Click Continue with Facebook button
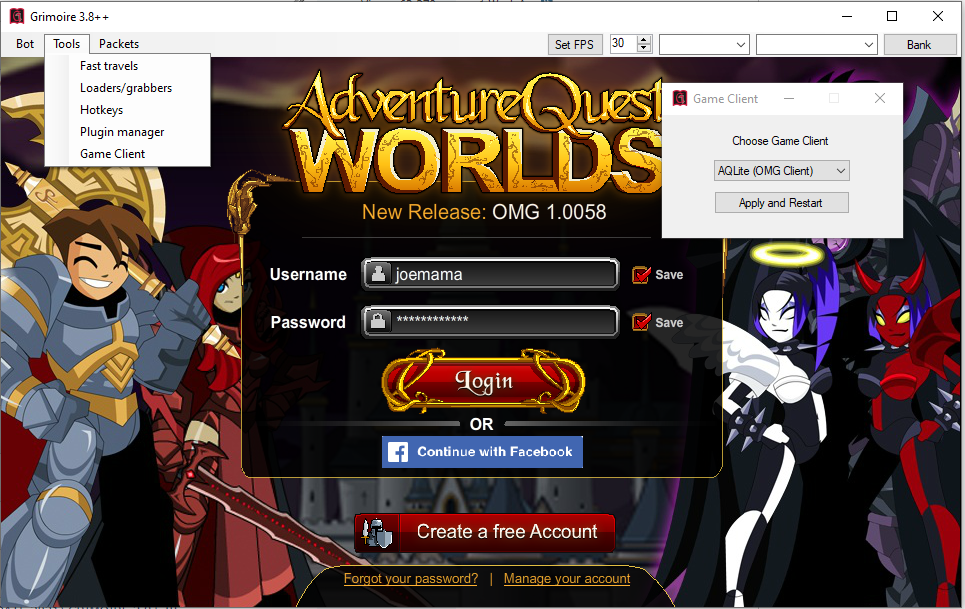The image size is (965, 609). tap(482, 452)
